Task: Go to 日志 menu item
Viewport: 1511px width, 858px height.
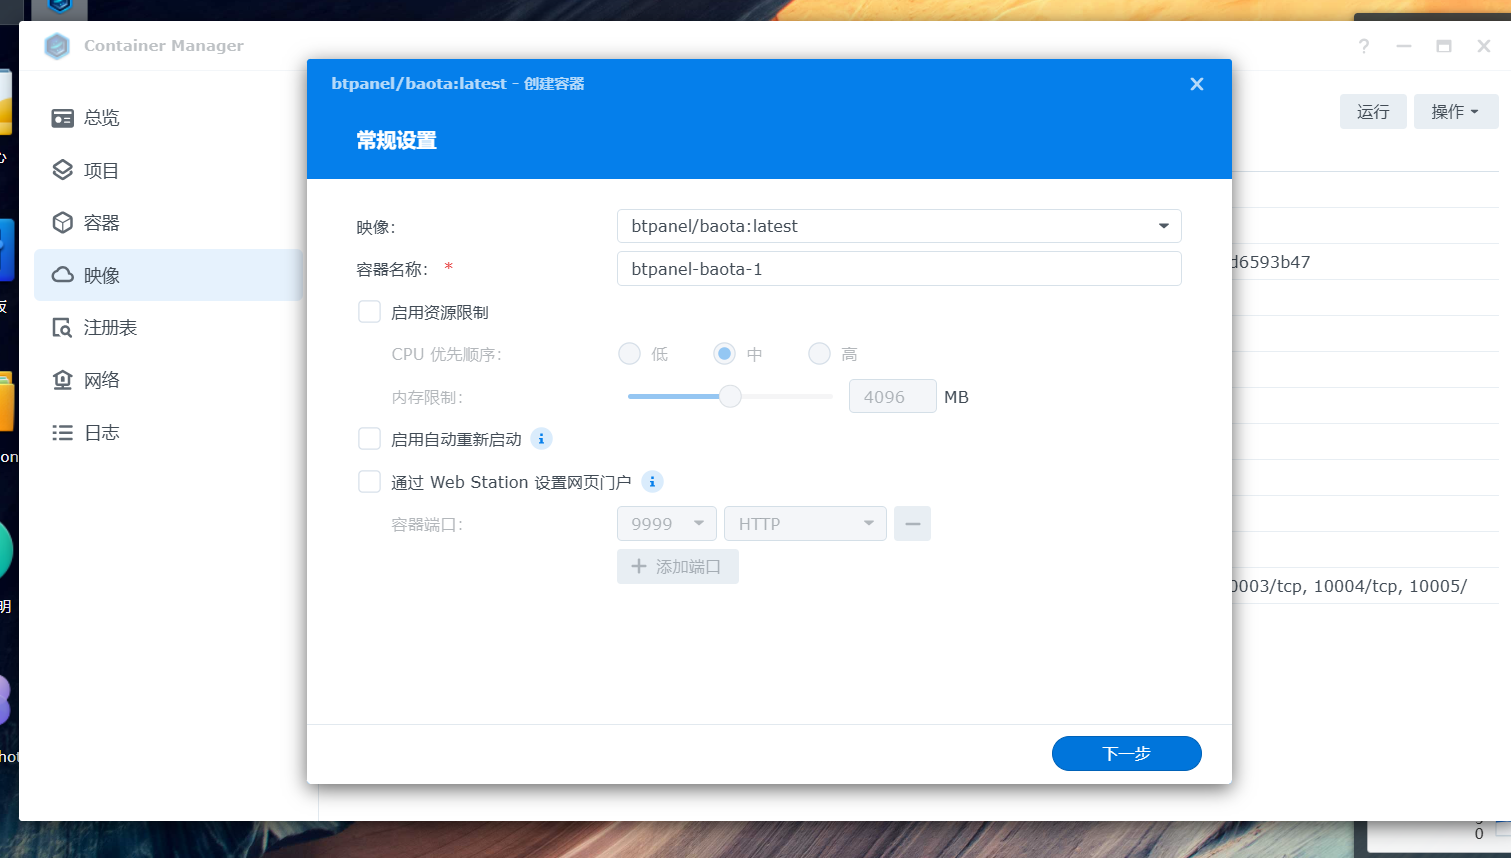Action: coord(168,433)
